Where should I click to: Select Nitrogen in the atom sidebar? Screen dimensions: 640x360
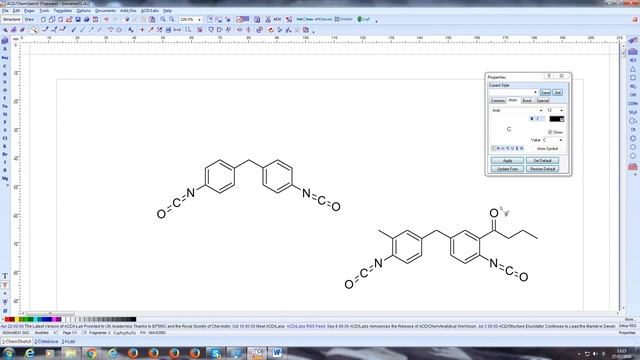(x=5, y=82)
